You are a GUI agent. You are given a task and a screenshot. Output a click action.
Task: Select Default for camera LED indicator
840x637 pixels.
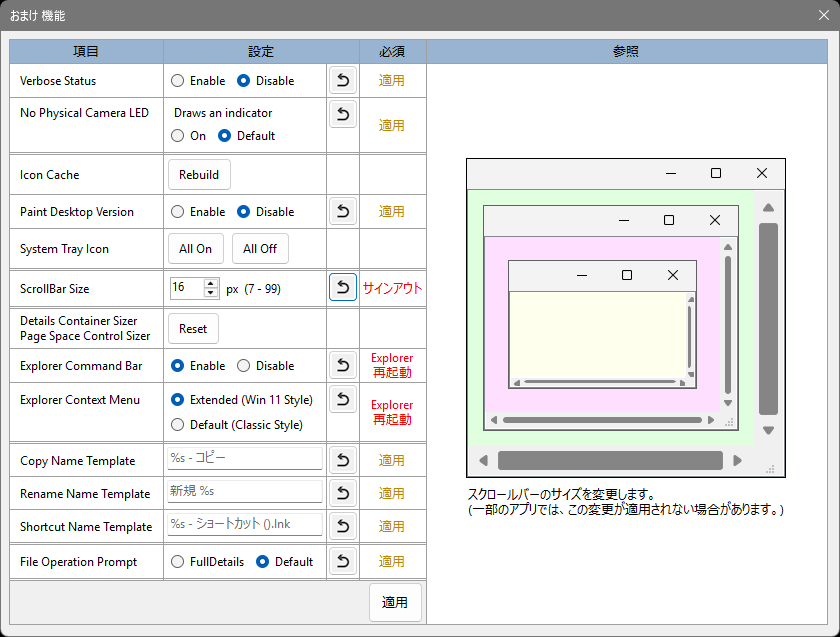224,136
